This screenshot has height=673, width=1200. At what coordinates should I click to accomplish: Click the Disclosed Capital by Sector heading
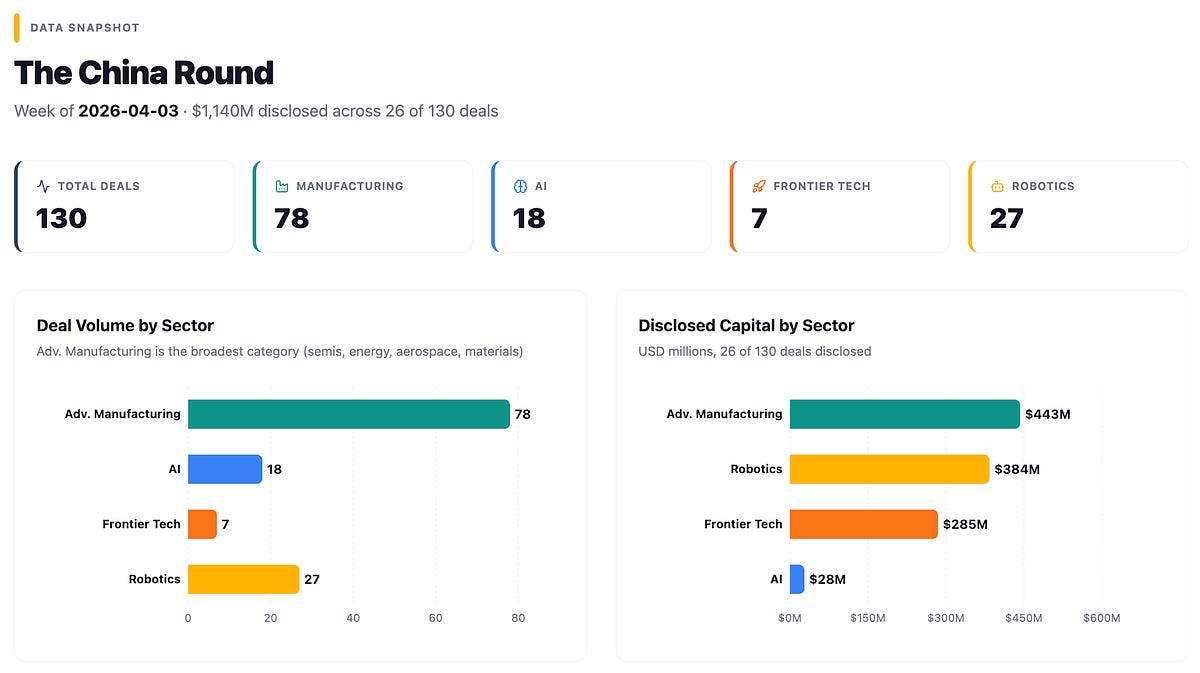(746, 325)
